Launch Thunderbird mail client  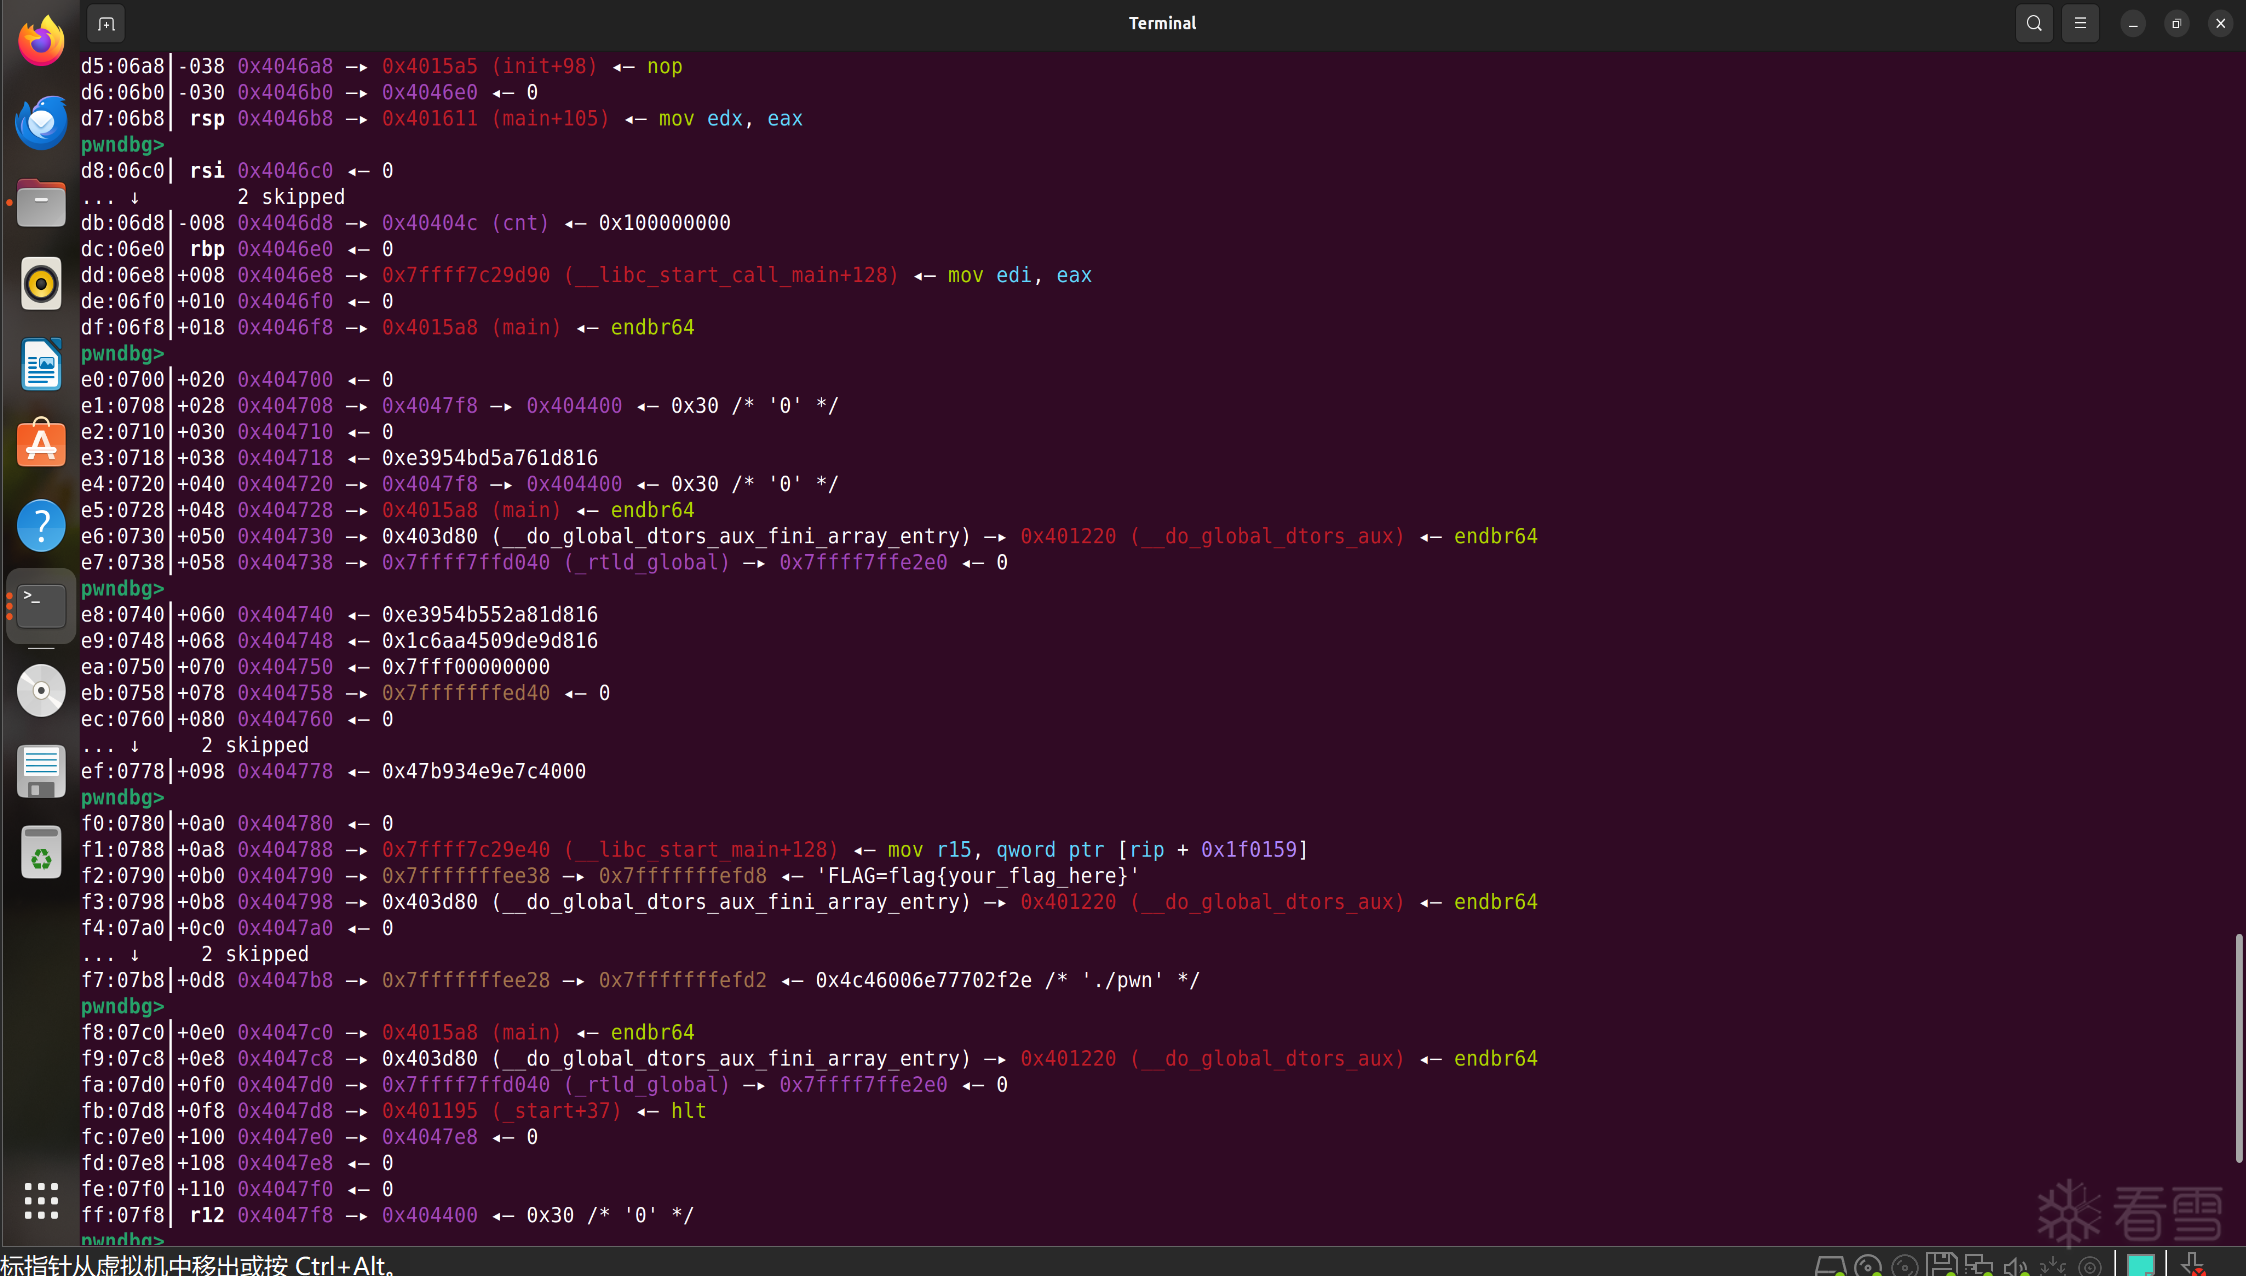point(41,122)
